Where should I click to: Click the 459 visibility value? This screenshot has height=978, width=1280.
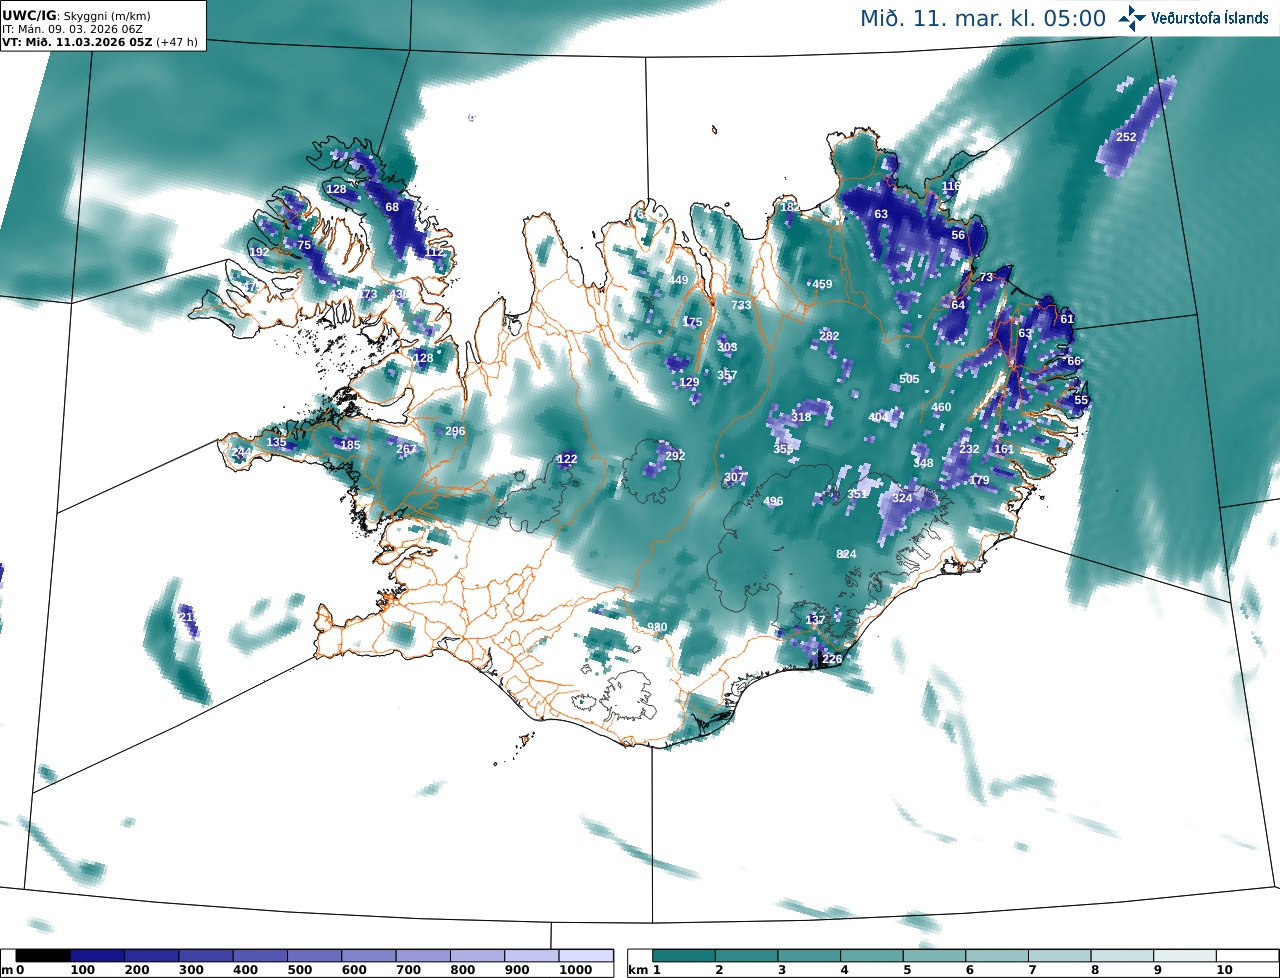[x=822, y=284]
